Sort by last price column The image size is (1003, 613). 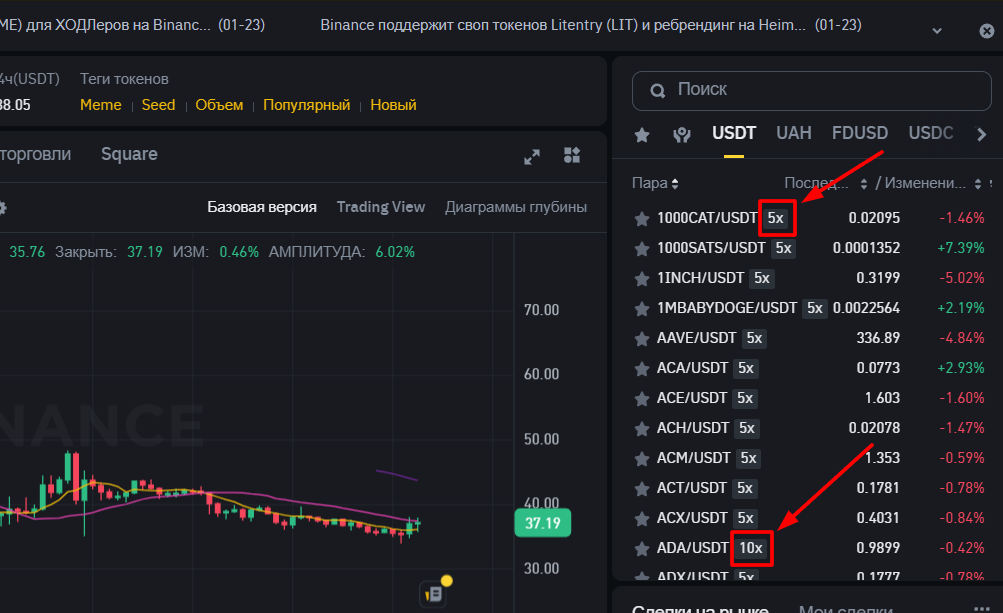[x=826, y=183]
